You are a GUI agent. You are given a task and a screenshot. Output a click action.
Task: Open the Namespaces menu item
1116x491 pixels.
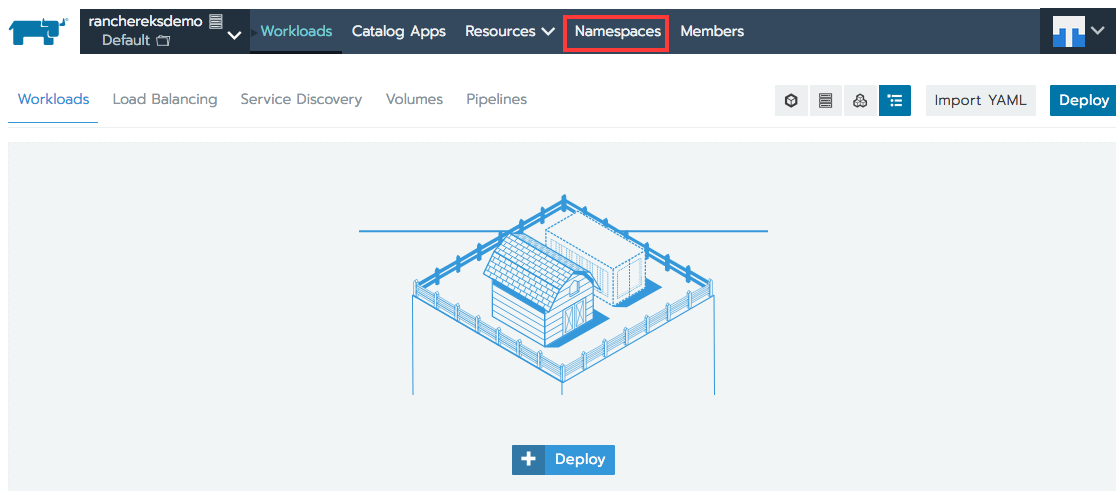[618, 31]
